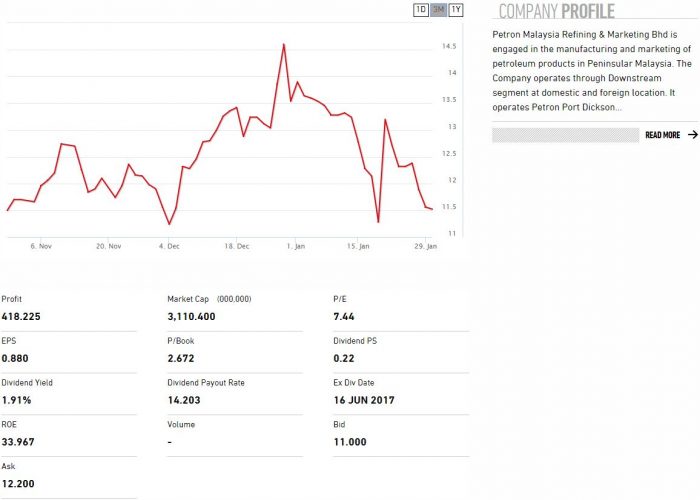700x500 pixels.
Task: Select the 1. Jan date axis label
Action: [x=295, y=246]
